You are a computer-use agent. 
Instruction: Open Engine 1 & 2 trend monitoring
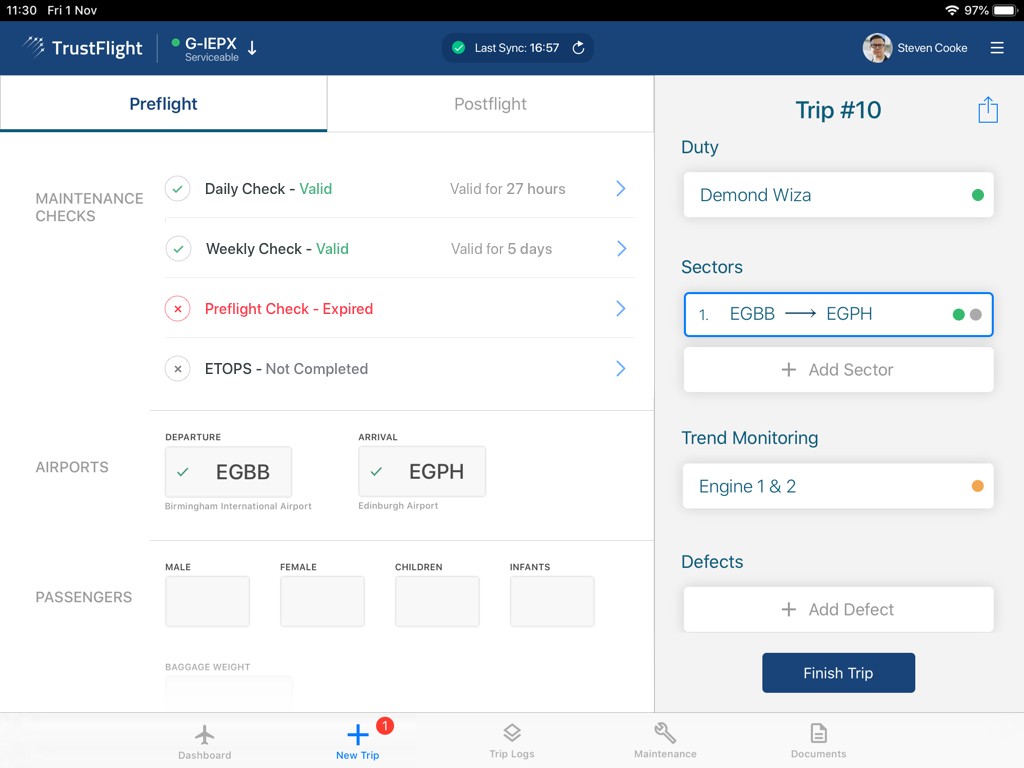pyautogui.click(x=839, y=486)
